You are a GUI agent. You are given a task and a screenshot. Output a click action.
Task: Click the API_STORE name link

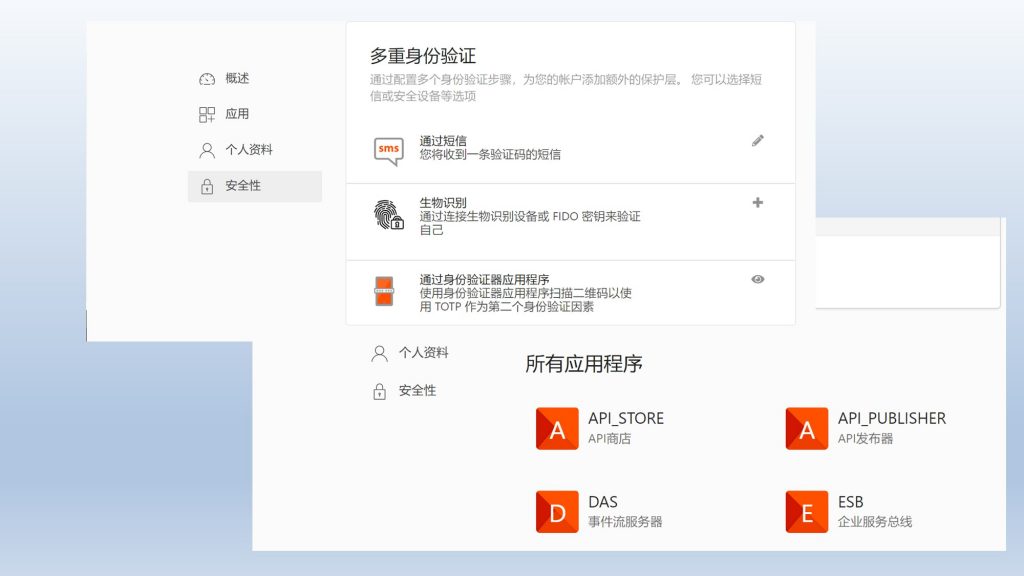(x=625, y=419)
